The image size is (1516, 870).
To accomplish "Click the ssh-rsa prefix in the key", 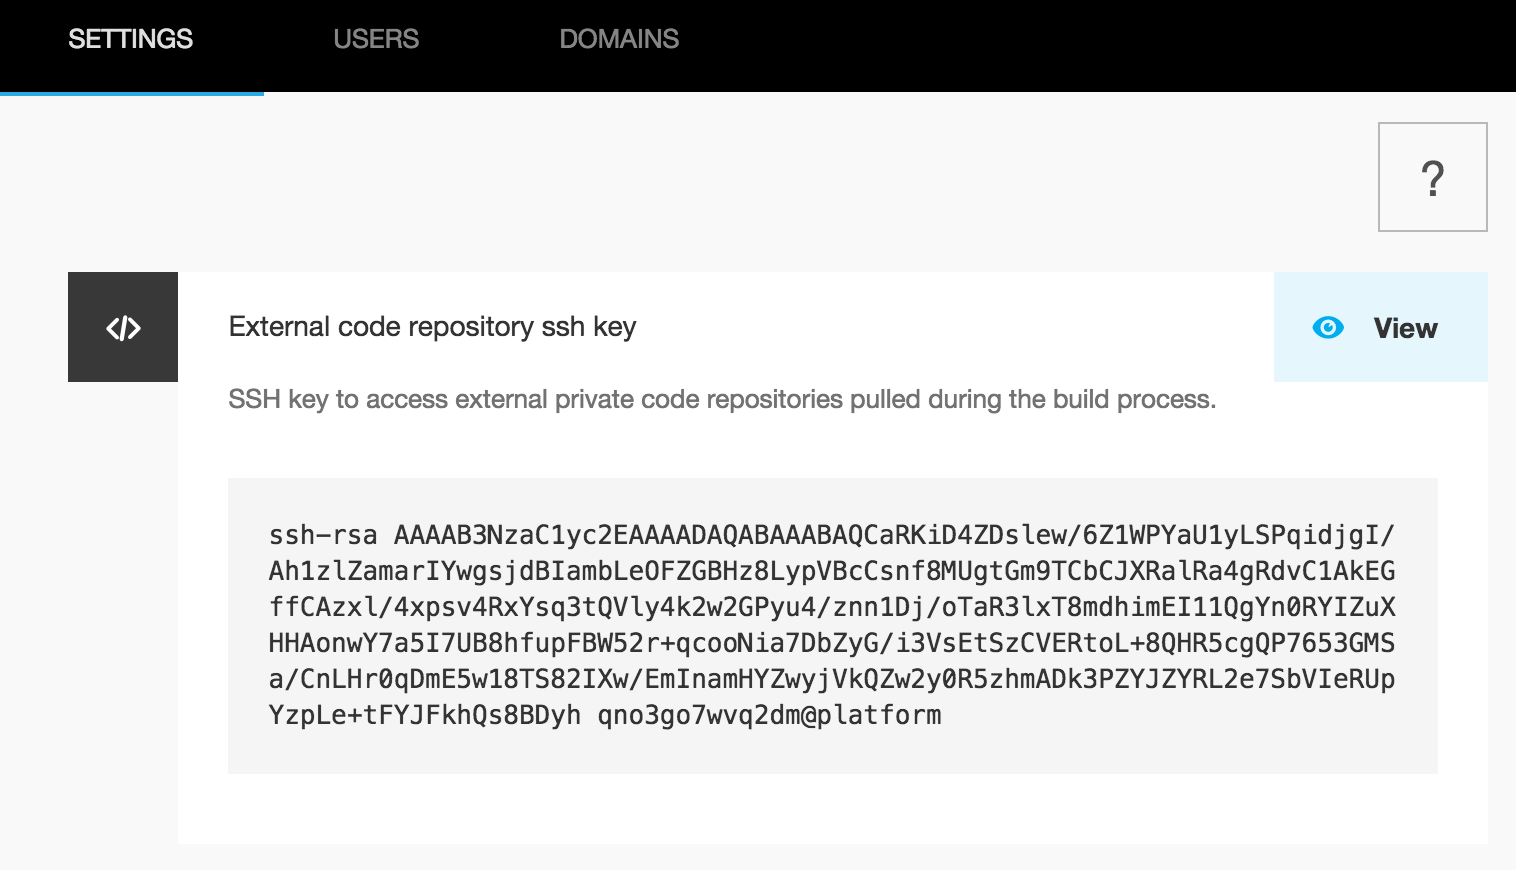I will click(x=322, y=536).
